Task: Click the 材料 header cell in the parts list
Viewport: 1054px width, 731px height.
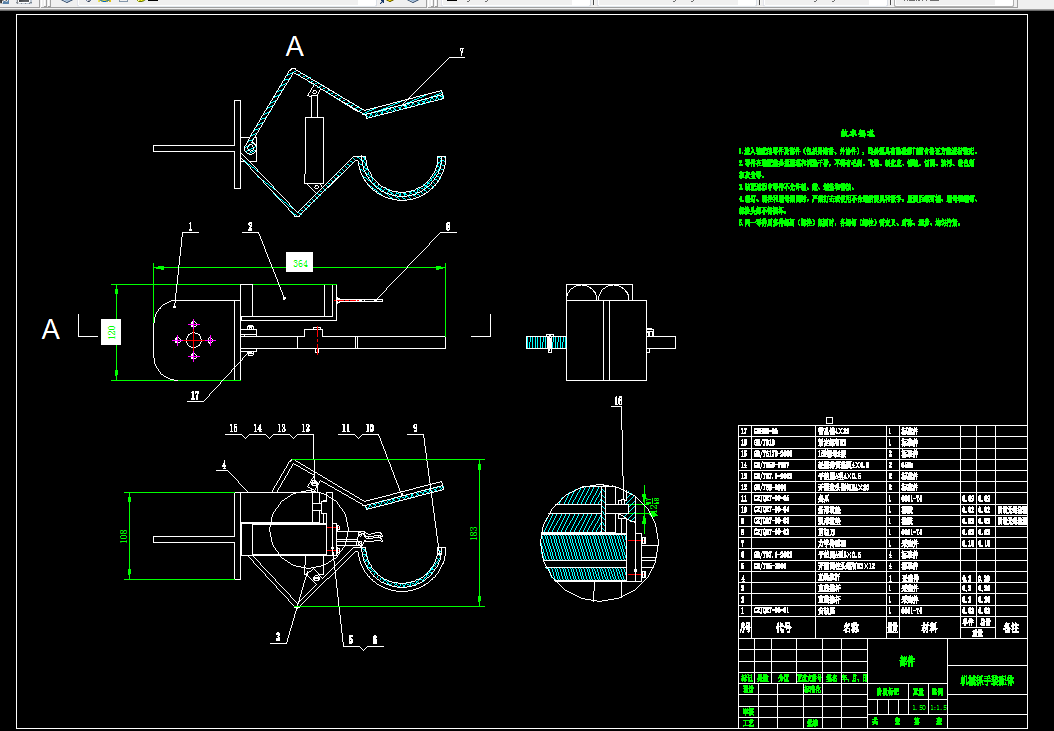Action: click(929, 627)
